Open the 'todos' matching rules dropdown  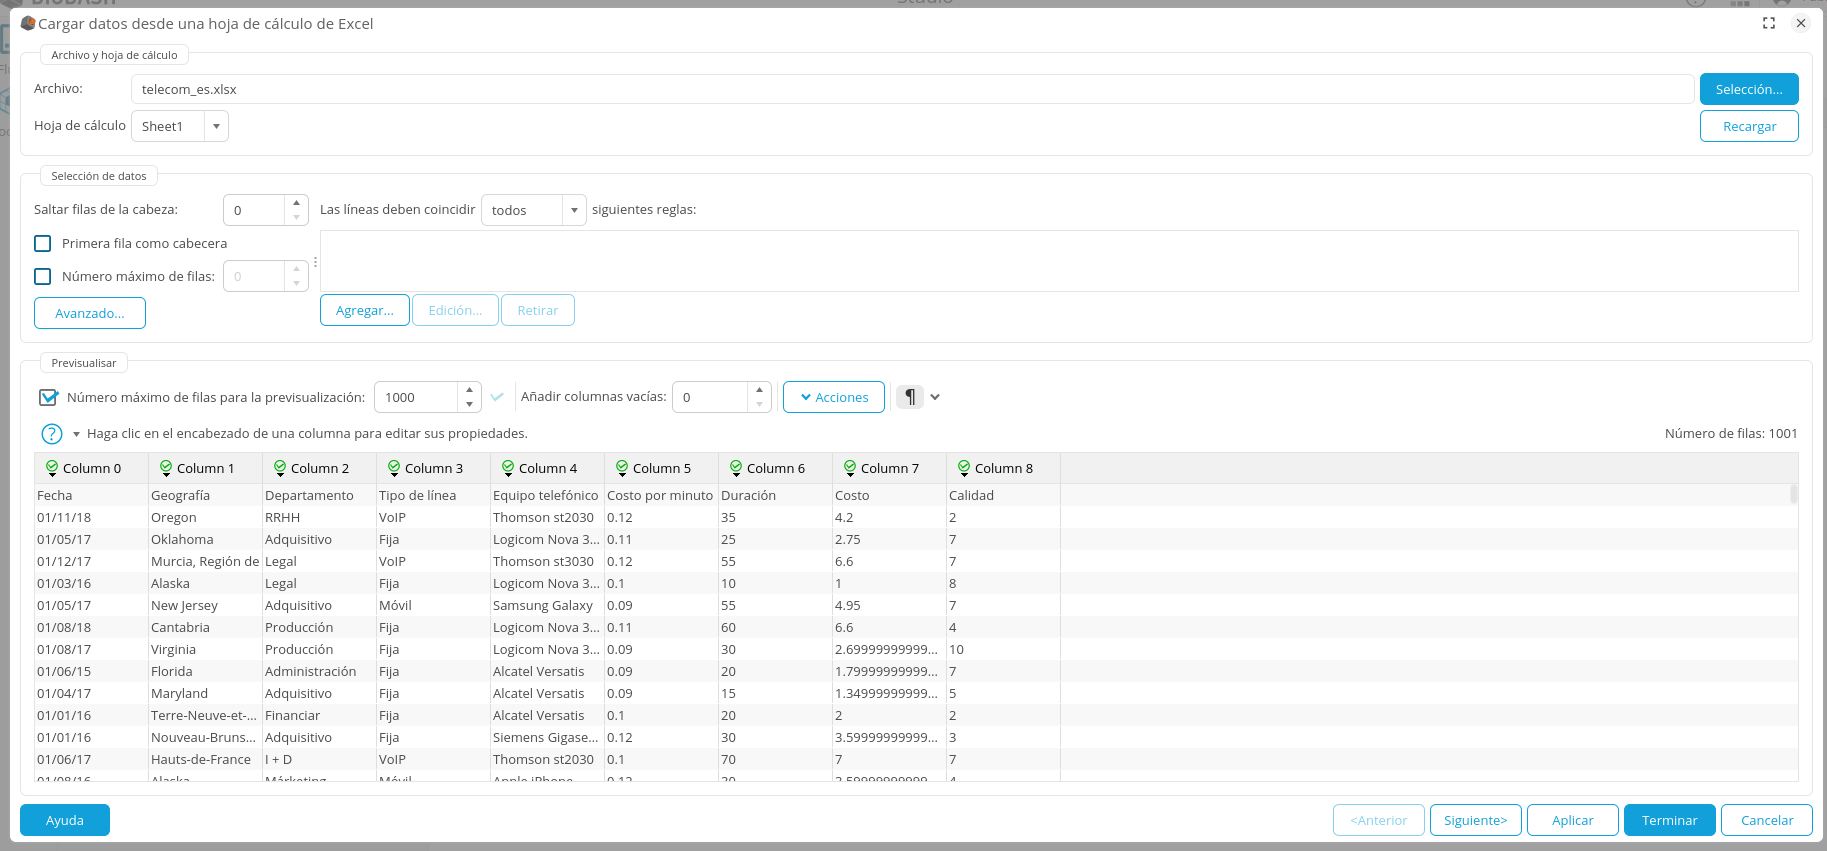click(x=573, y=211)
